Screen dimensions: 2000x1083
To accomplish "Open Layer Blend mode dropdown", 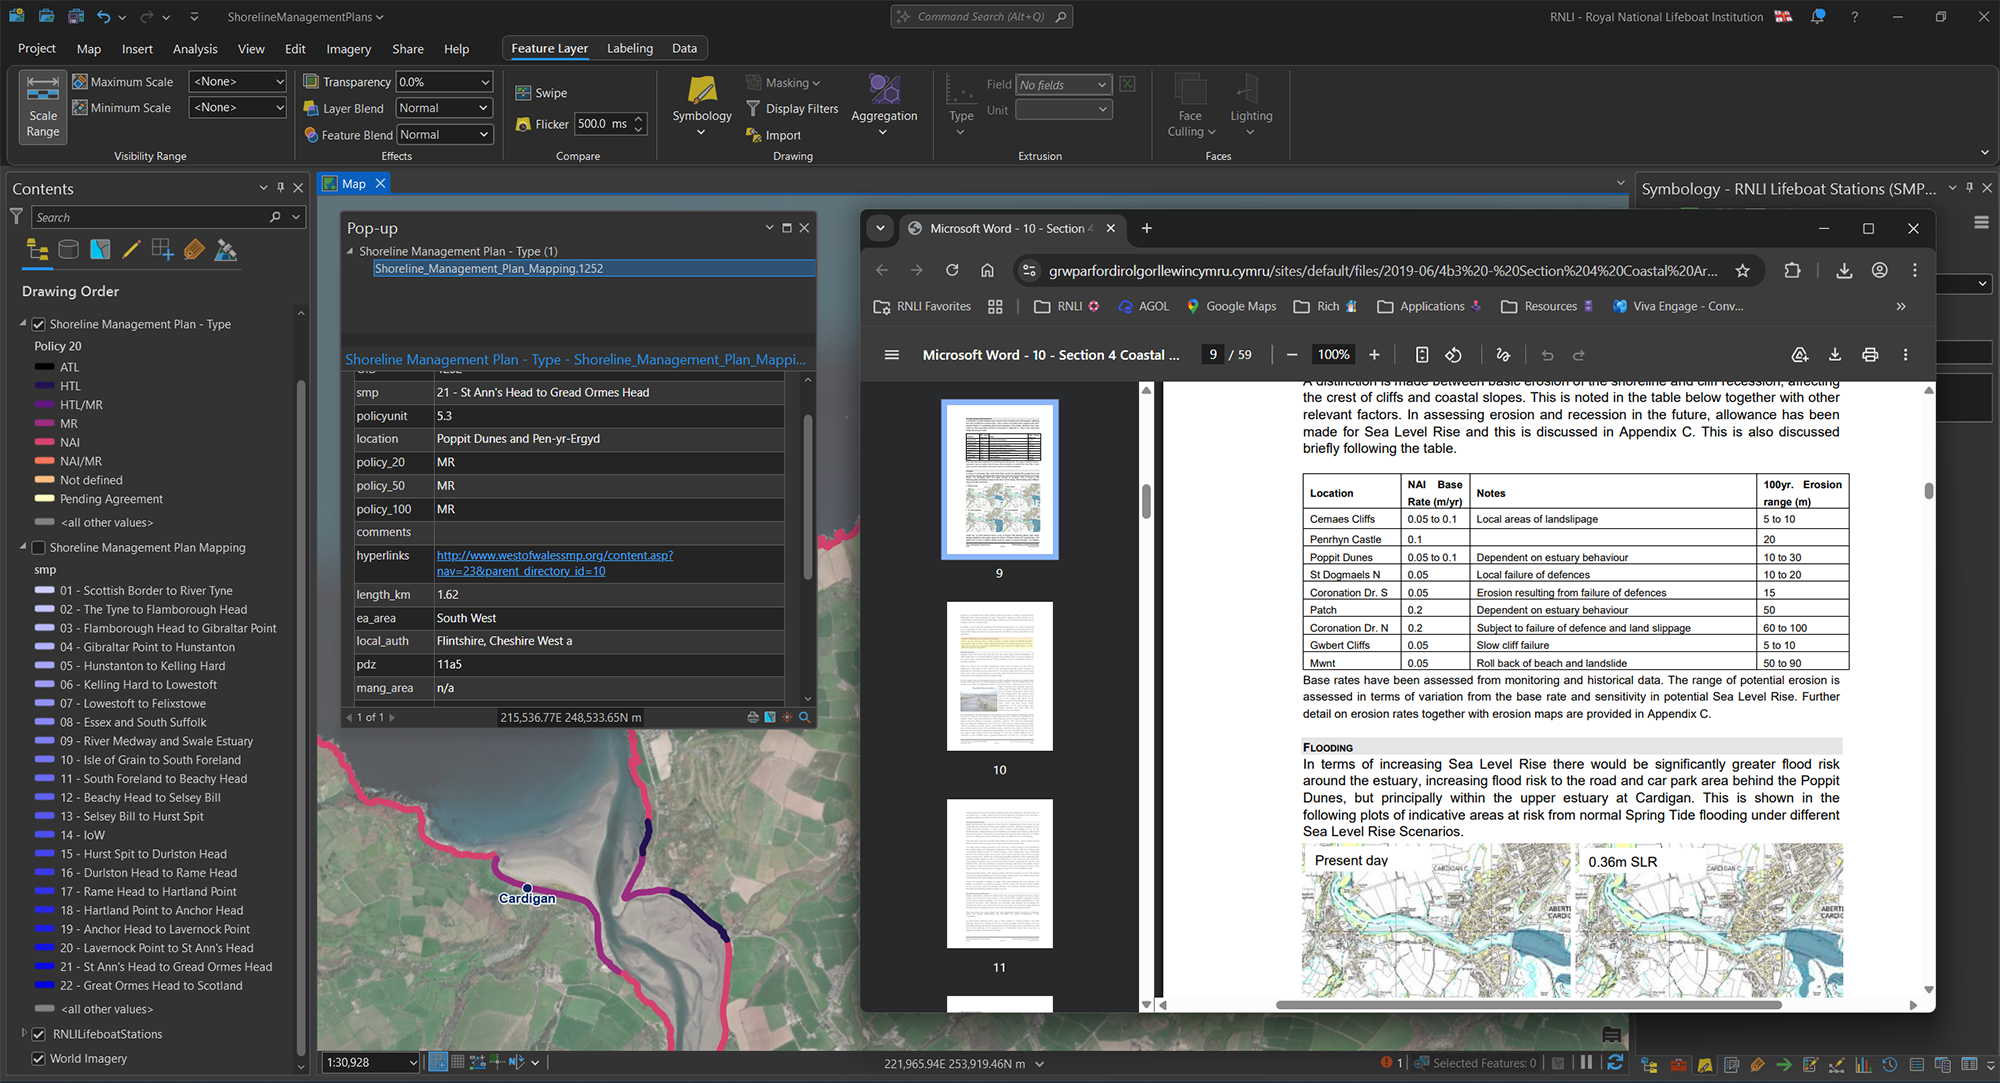I will (445, 108).
